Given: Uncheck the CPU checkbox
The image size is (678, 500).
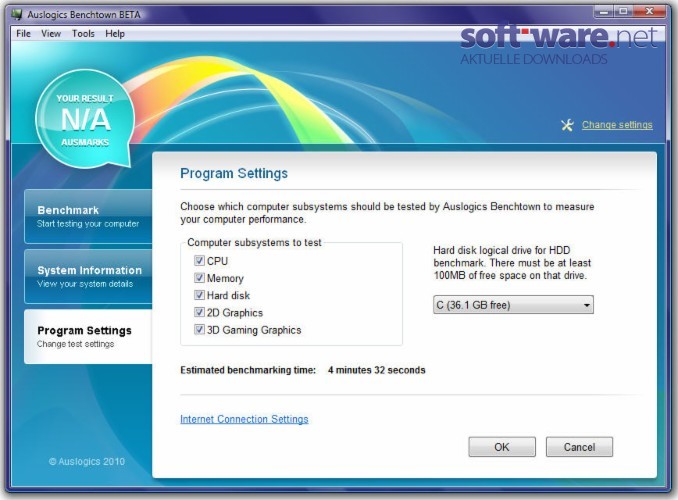Looking at the screenshot, I should [199, 261].
